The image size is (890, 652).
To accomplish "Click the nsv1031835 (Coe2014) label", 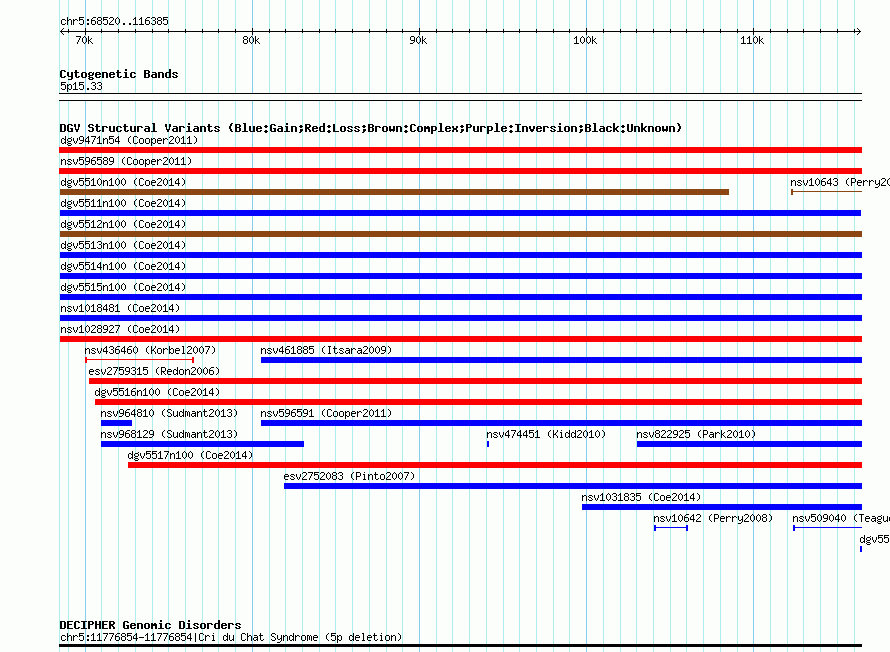I will click(x=641, y=498).
